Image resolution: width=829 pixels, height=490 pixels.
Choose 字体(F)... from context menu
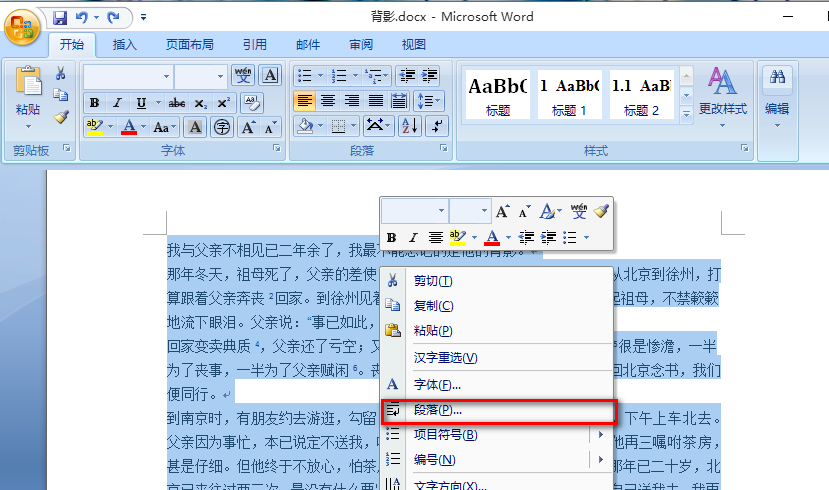(x=497, y=385)
